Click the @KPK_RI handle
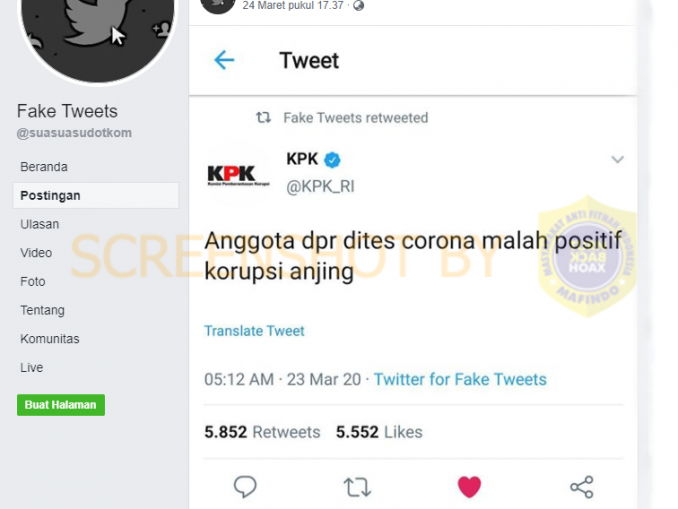The height and width of the screenshot is (509, 678). [320, 186]
